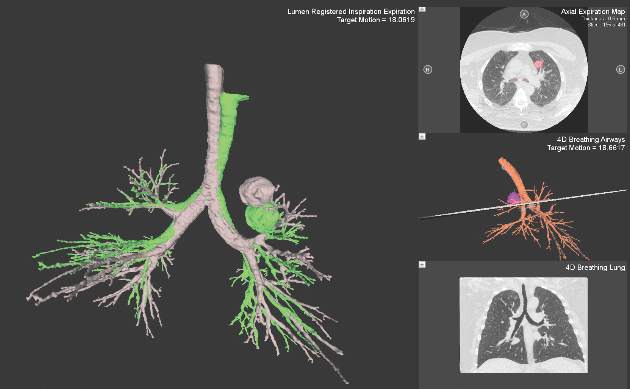Image resolution: width=630 pixels, height=389 pixels.
Task: Select the green expiration tumor sphere
Action: tap(261, 218)
